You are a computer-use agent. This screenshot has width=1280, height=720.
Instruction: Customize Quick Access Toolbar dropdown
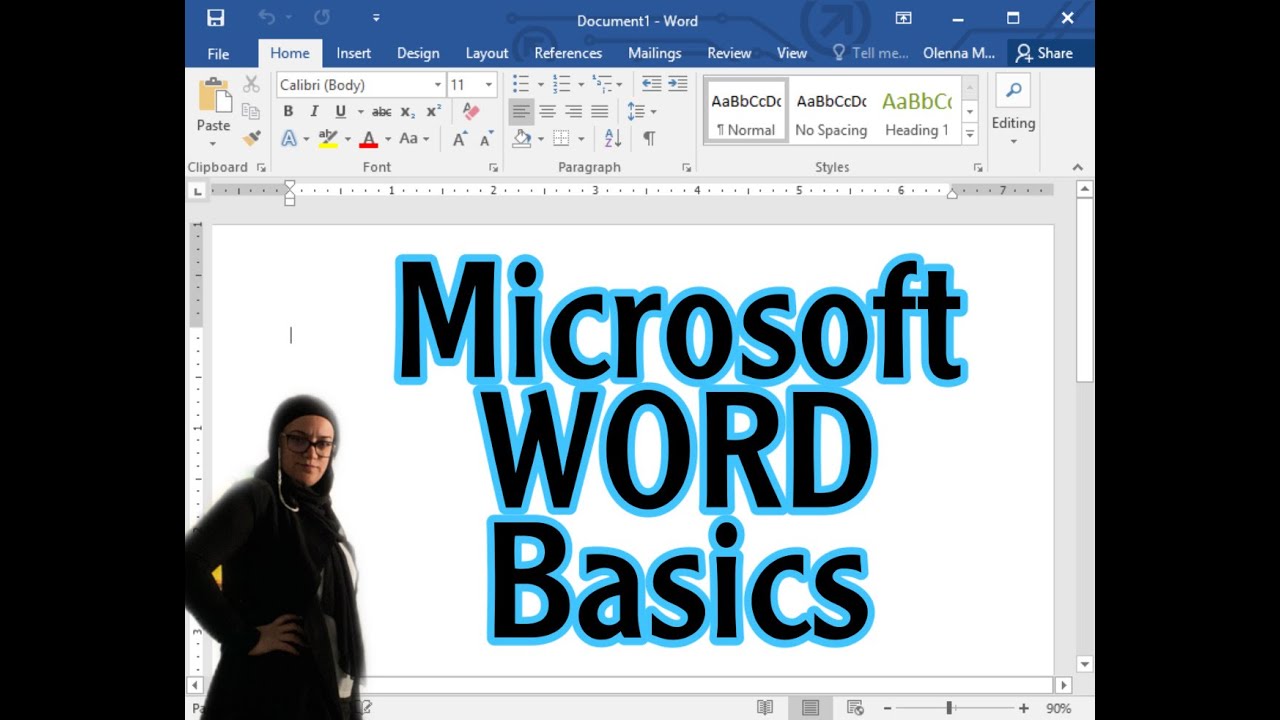[376, 18]
